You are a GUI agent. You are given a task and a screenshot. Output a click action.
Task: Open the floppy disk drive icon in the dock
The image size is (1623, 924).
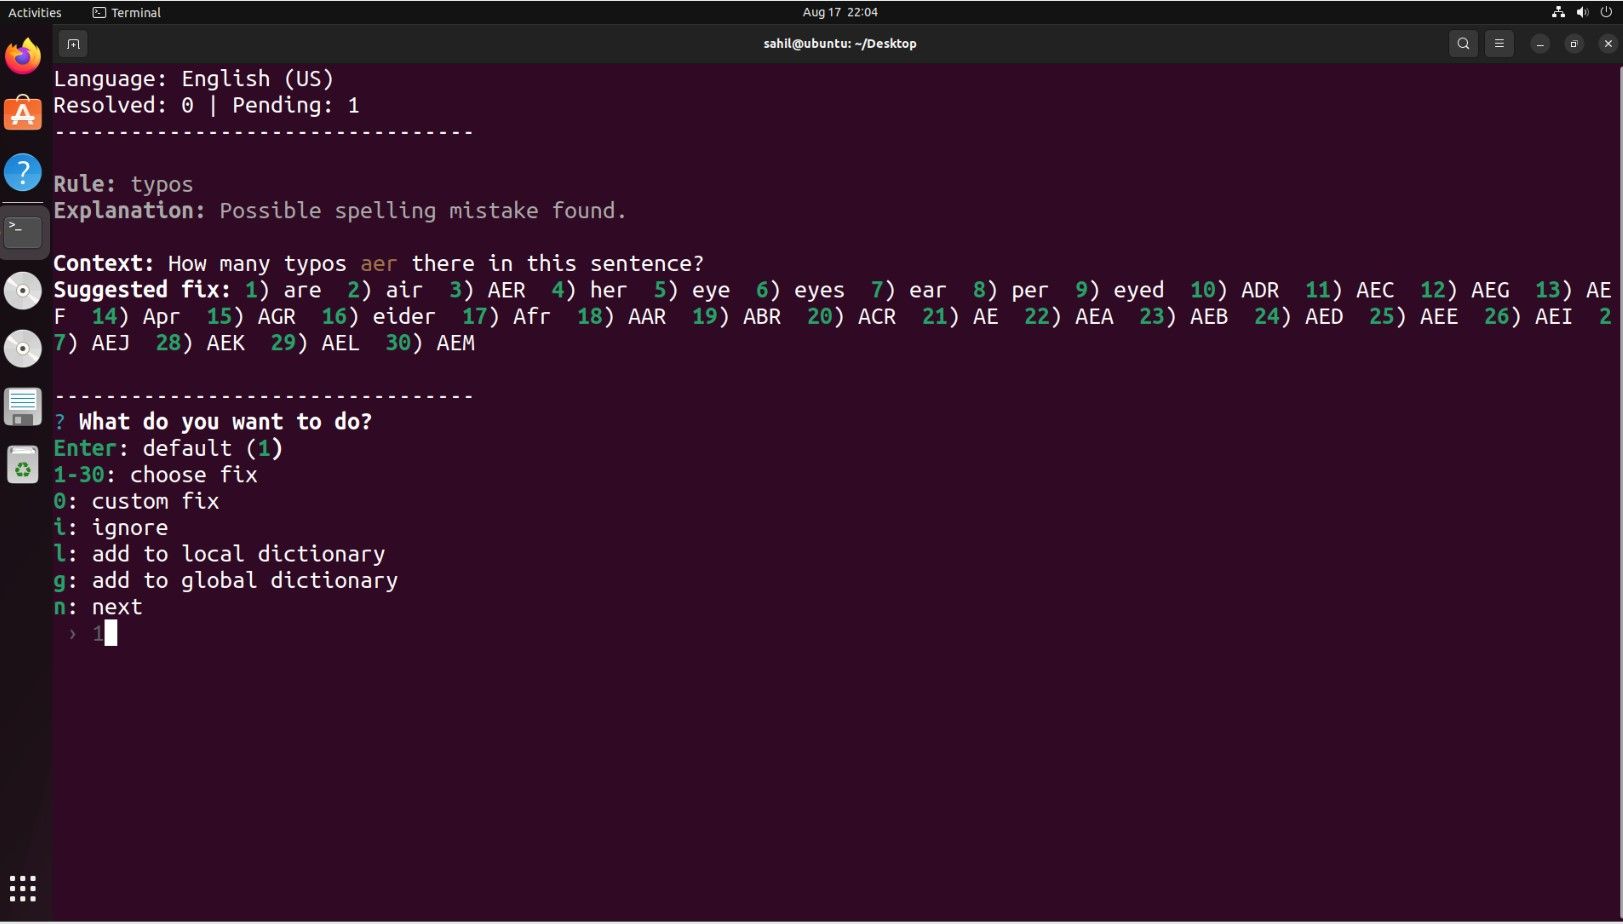click(x=22, y=406)
